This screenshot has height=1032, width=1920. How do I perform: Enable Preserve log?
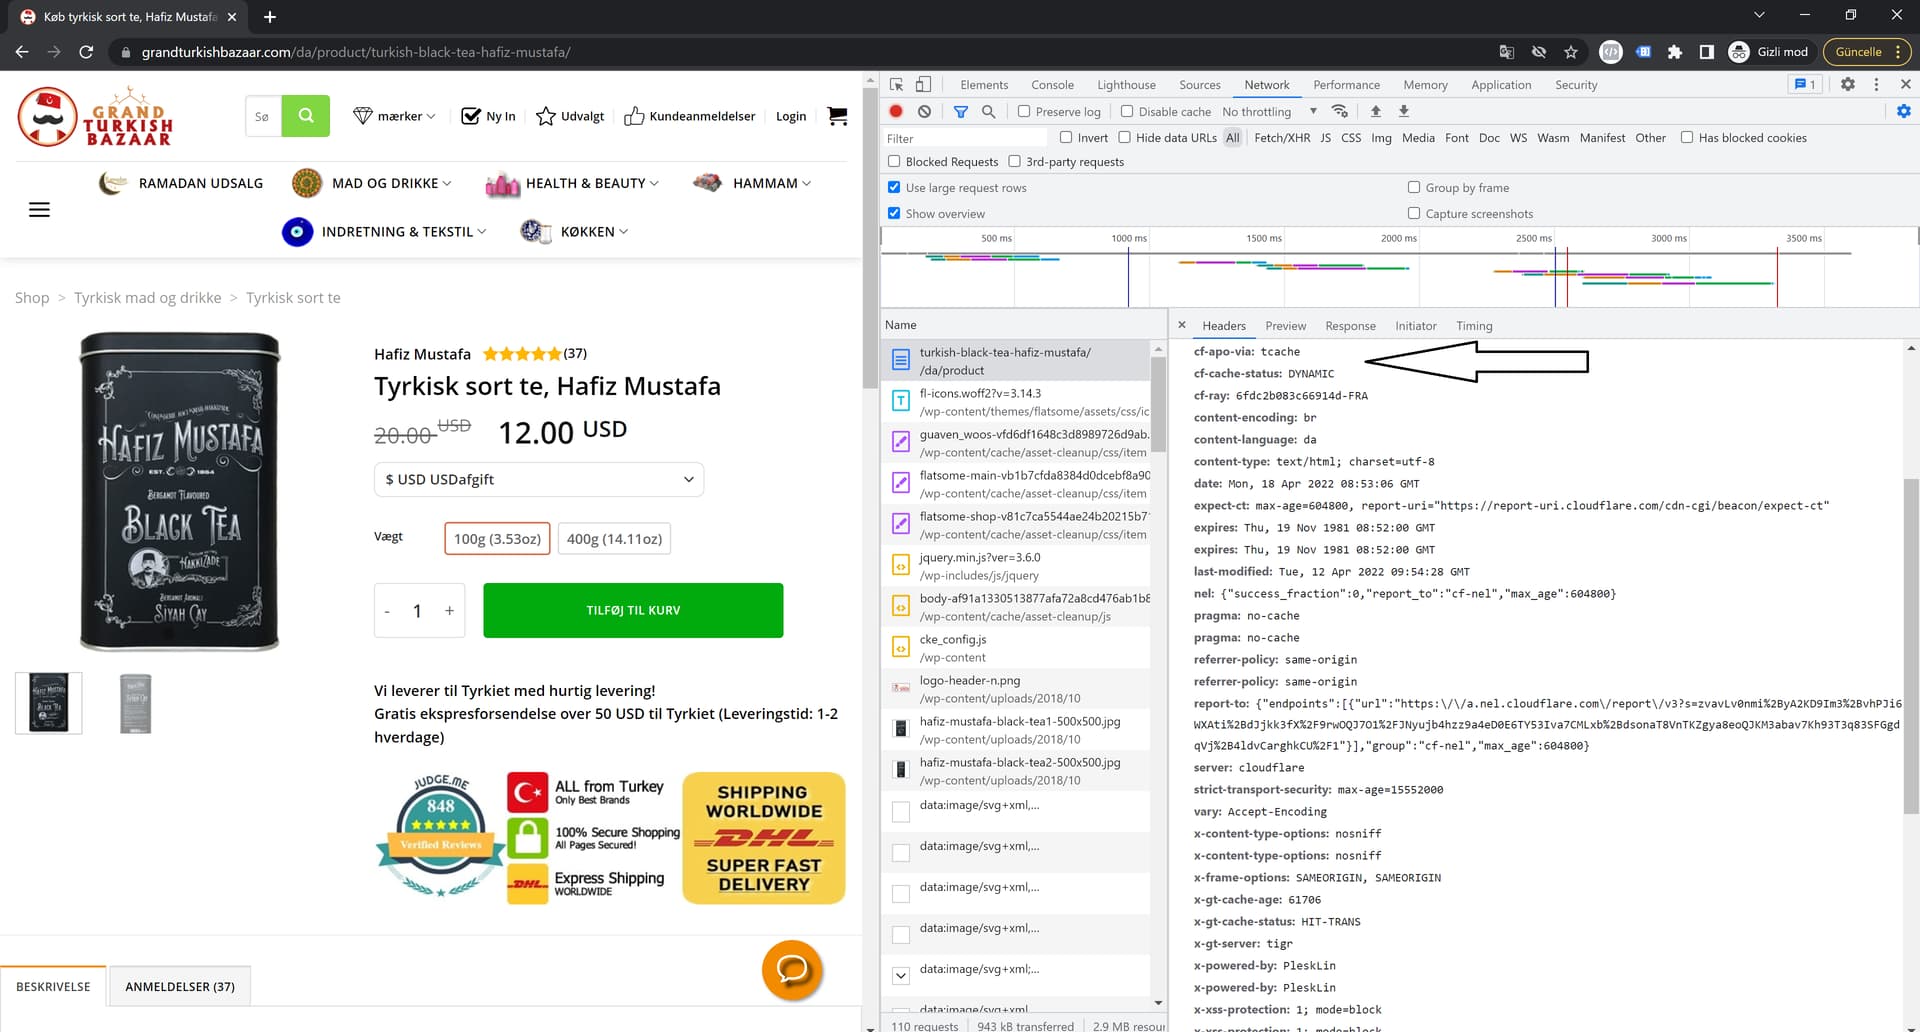(1024, 111)
